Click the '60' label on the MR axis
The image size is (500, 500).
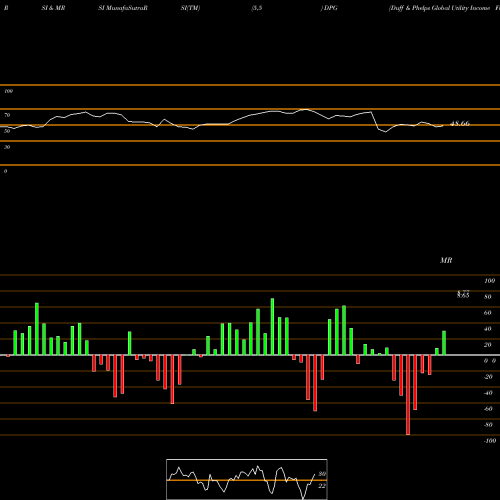[x=488, y=313]
